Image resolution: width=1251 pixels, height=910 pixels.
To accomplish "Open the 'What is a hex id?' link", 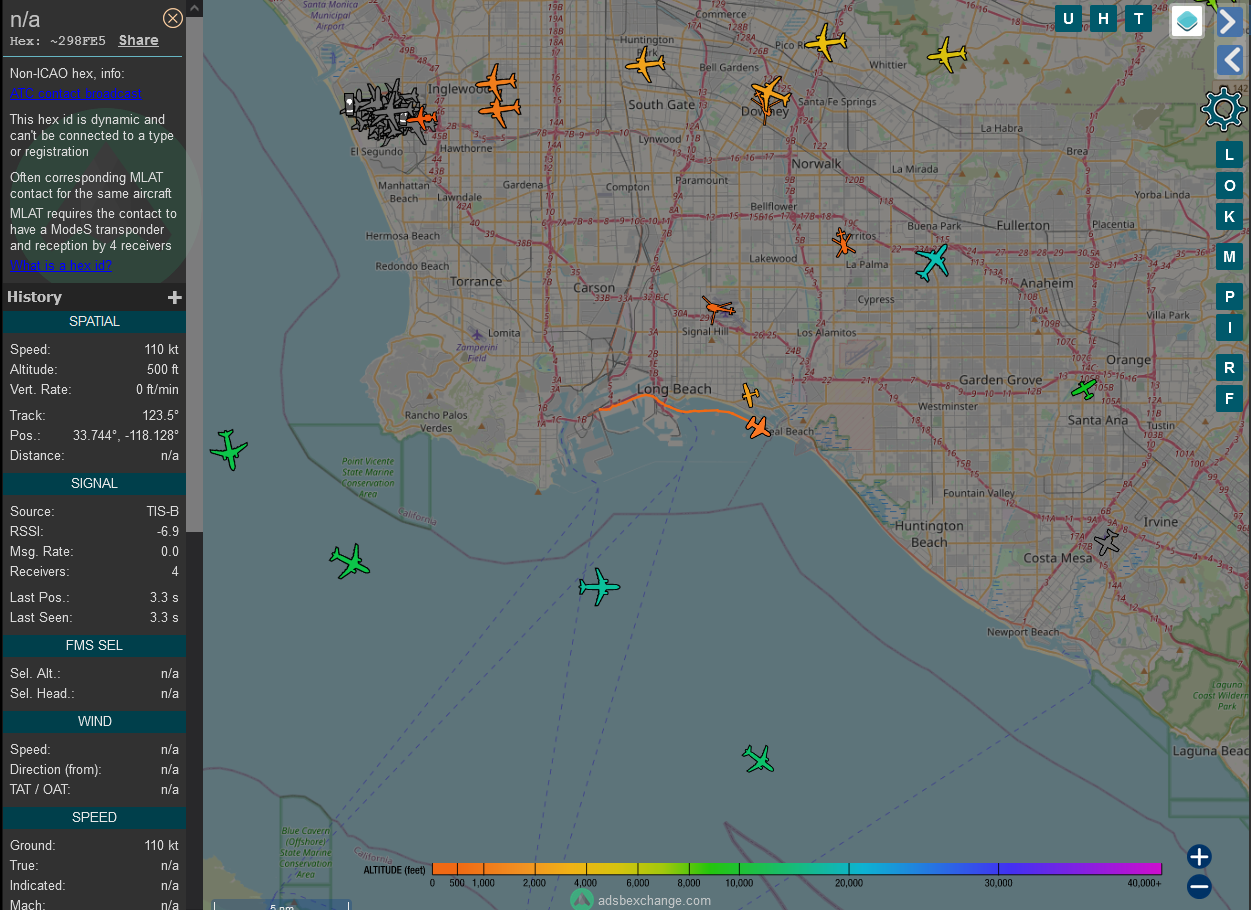I will tap(61, 265).
